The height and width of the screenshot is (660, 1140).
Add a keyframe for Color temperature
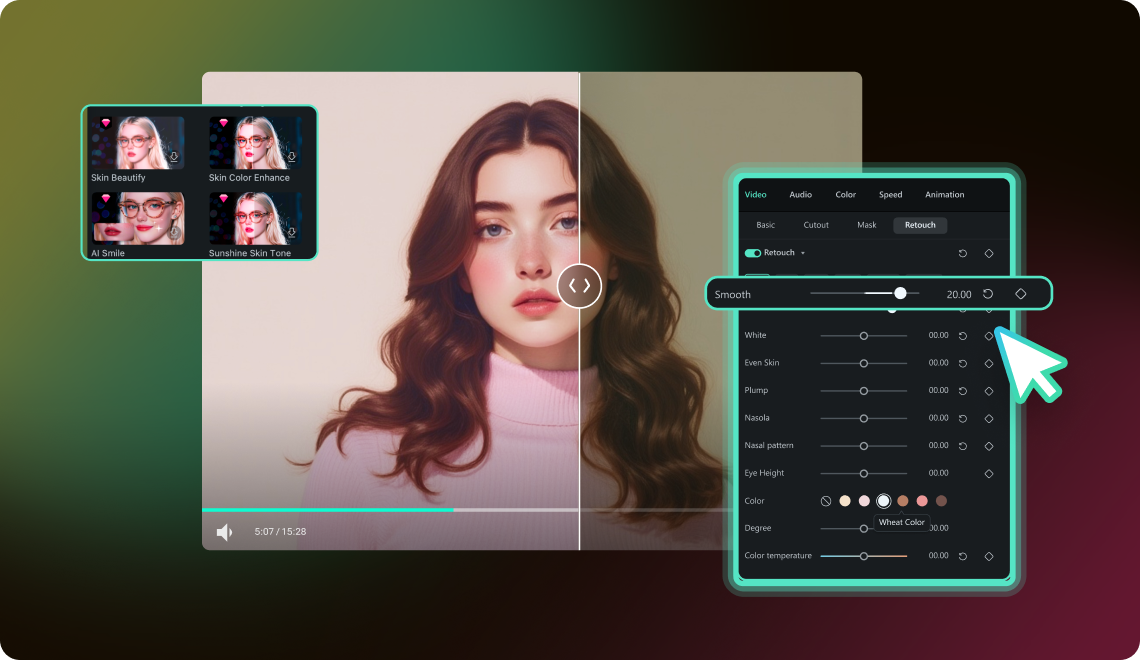click(989, 556)
